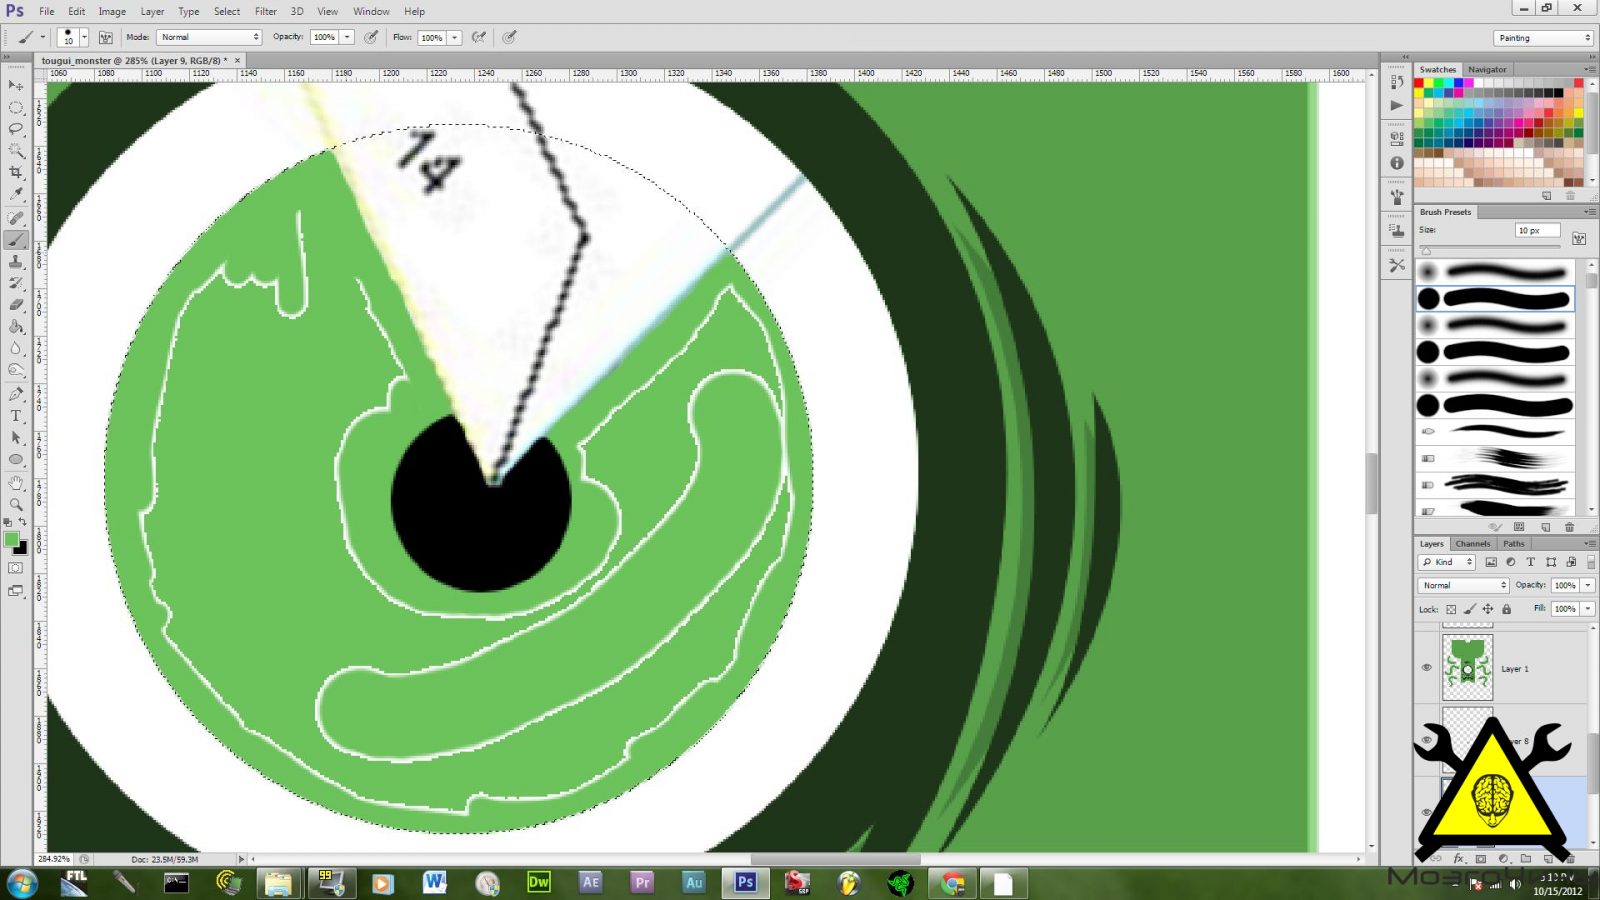
Task: Switch to the Channels tab
Action: [1472, 543]
